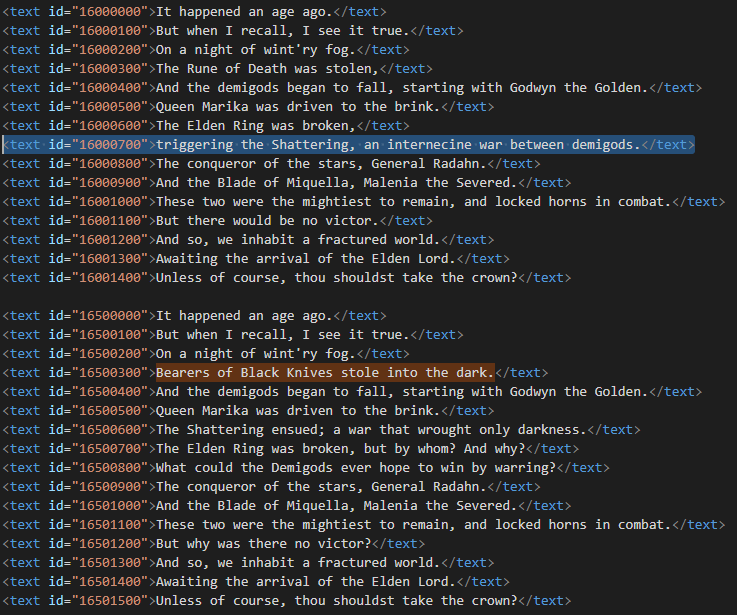Click line 16501400 "Awaiting the arrival of the Elden Lord"
The image size is (737, 615).
[x=256, y=582]
